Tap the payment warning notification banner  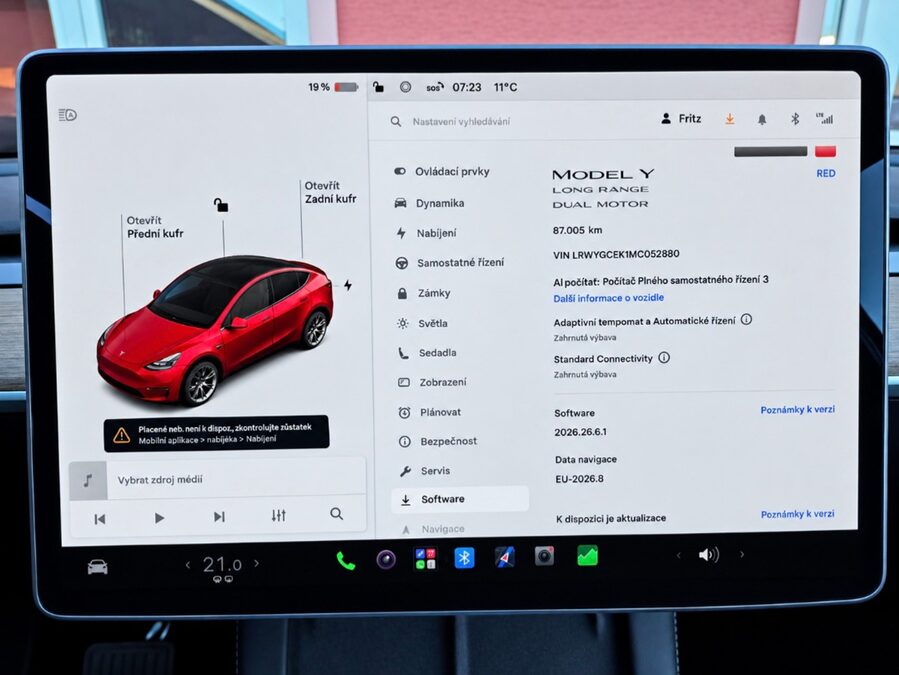click(x=217, y=434)
